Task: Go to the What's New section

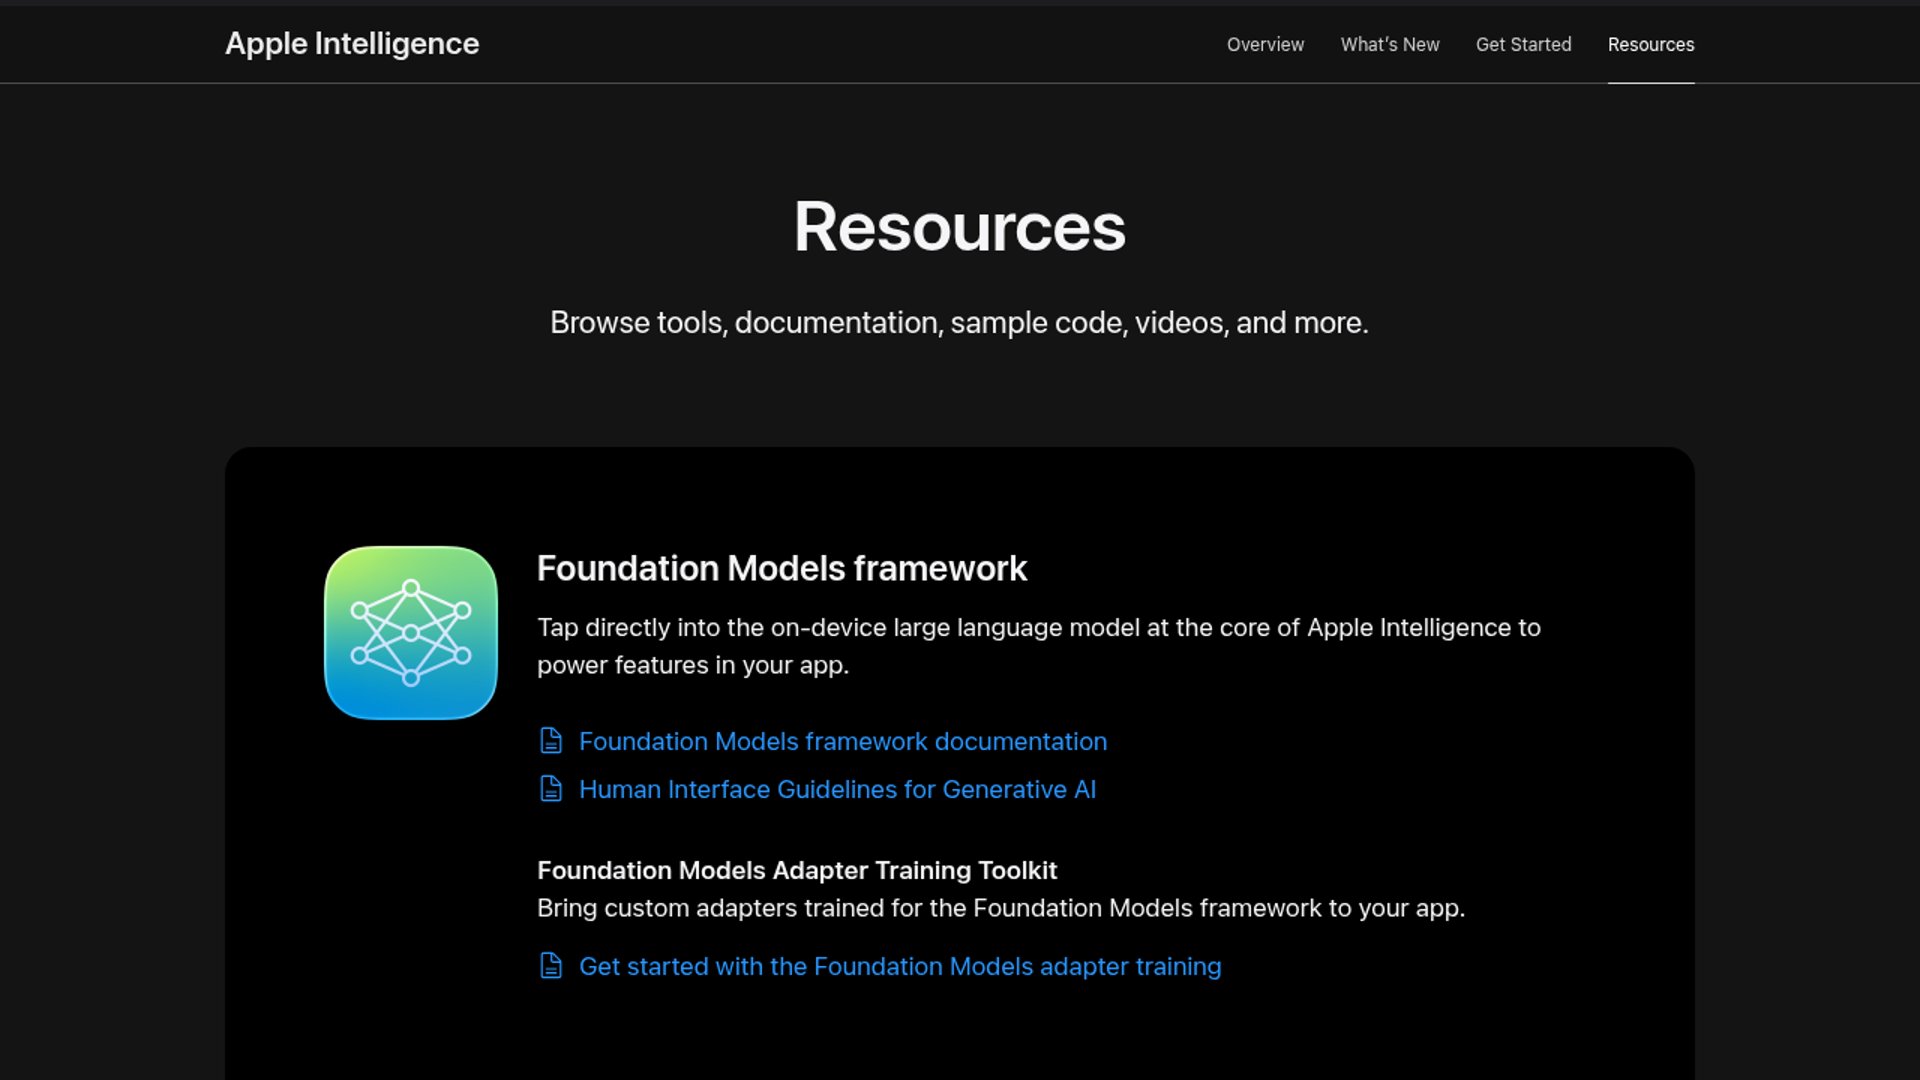Action: (1389, 44)
